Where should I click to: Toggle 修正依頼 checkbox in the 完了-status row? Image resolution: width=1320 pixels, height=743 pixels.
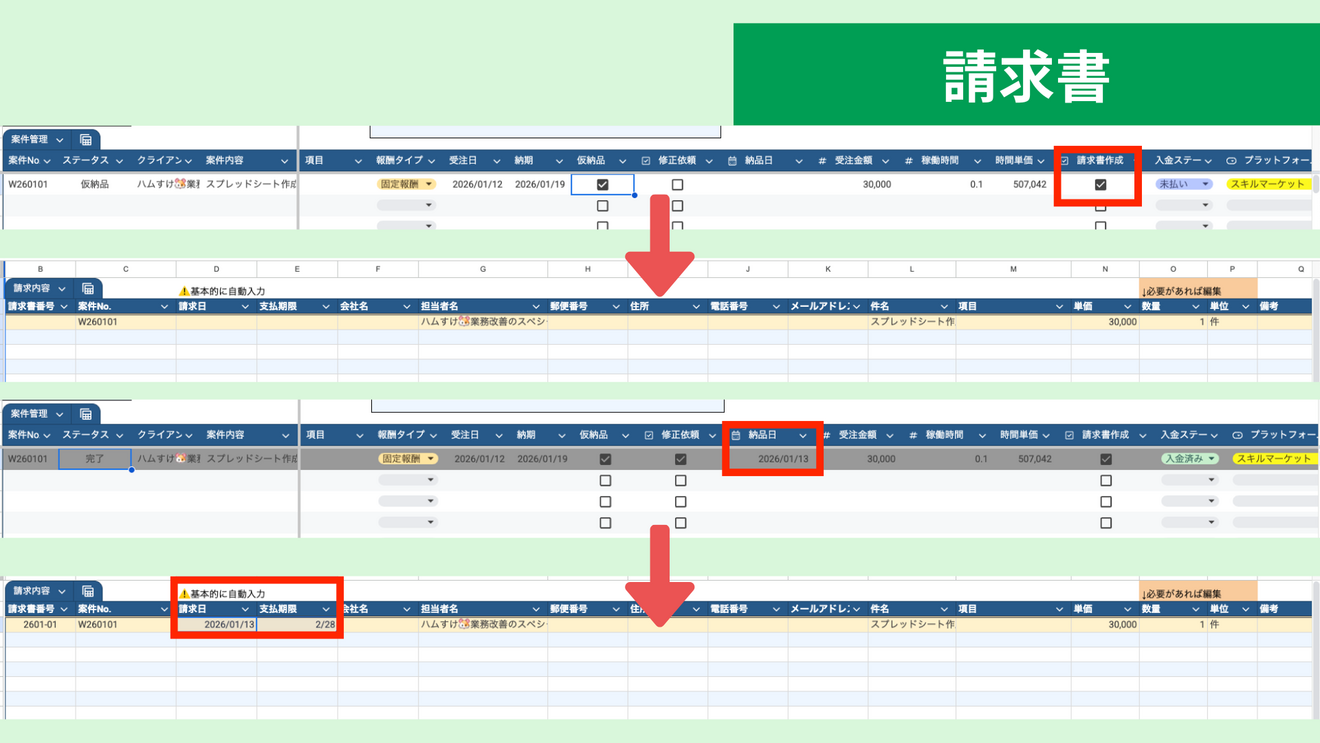(680, 459)
